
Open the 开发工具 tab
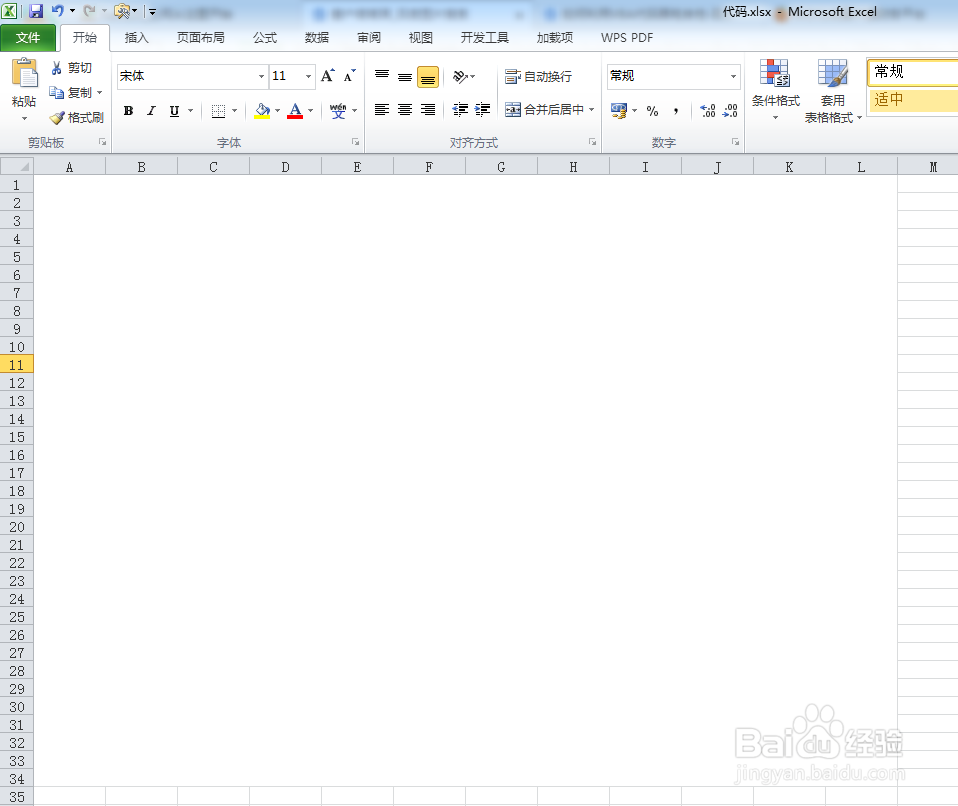pyautogui.click(x=484, y=38)
